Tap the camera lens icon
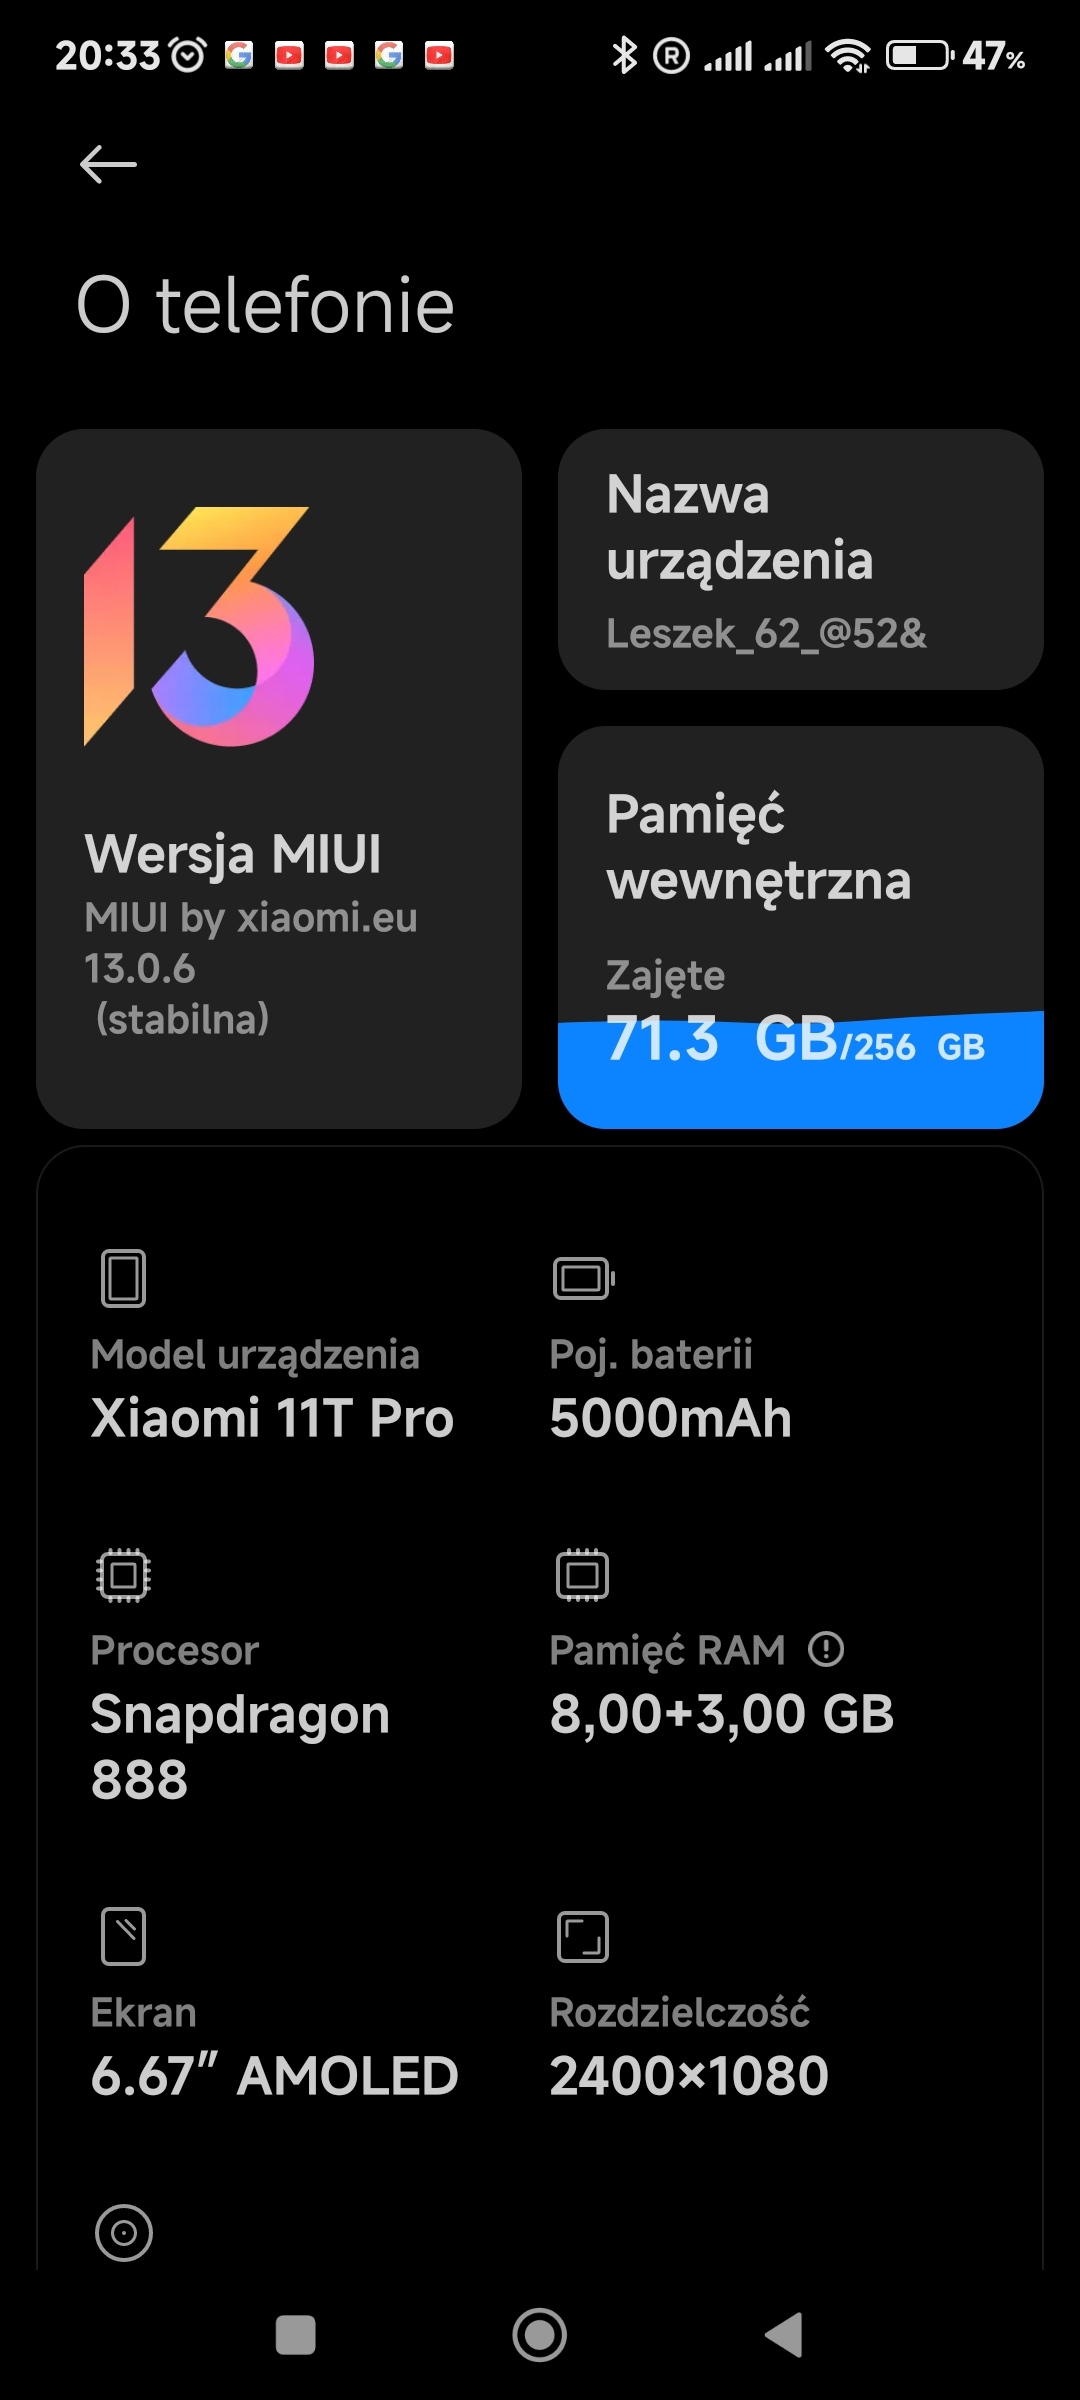Image resolution: width=1080 pixels, height=2400 pixels. pyautogui.click(x=124, y=2233)
